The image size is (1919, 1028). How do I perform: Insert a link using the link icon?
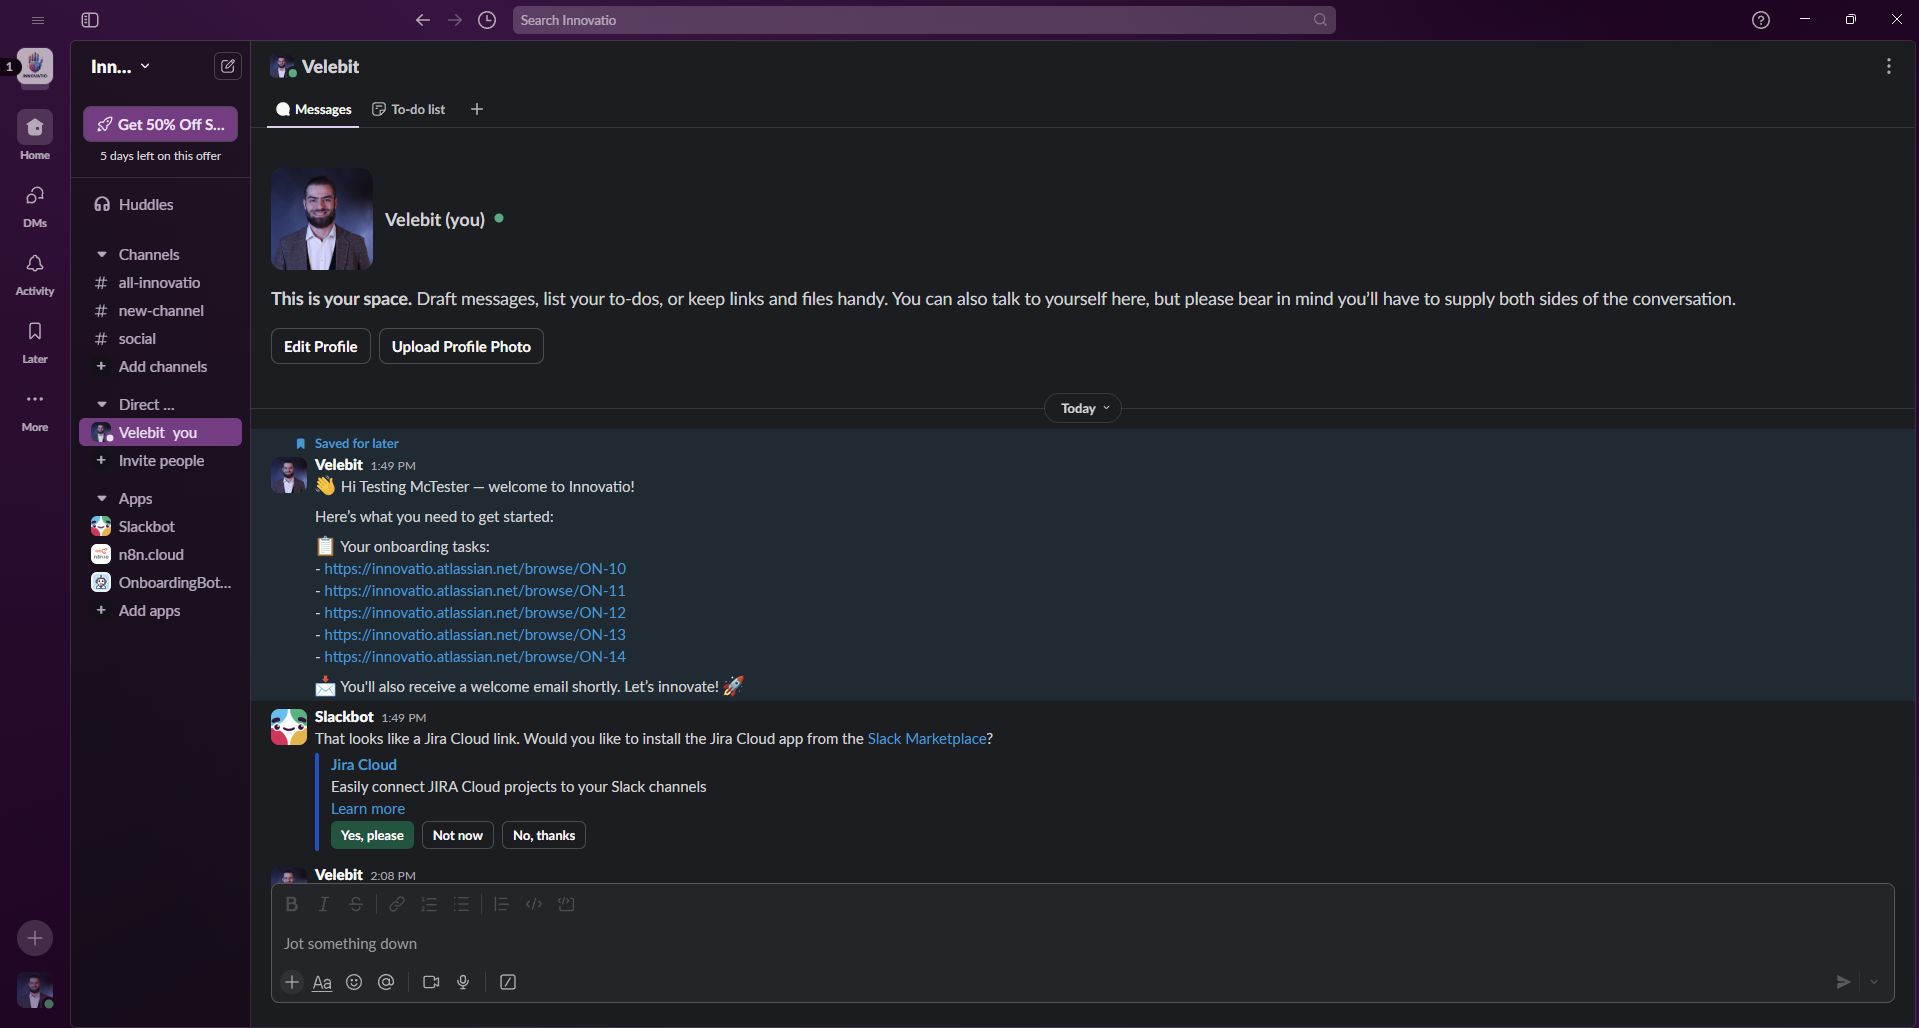click(396, 904)
